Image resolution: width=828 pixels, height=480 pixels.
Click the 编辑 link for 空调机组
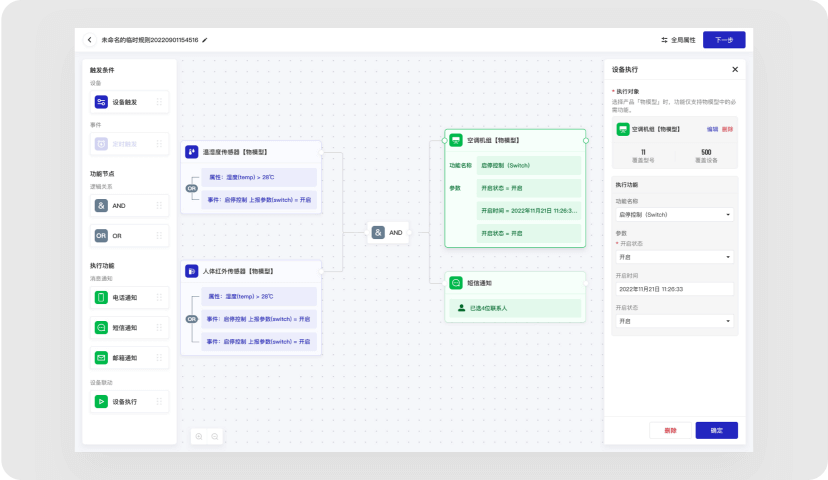(x=712, y=129)
